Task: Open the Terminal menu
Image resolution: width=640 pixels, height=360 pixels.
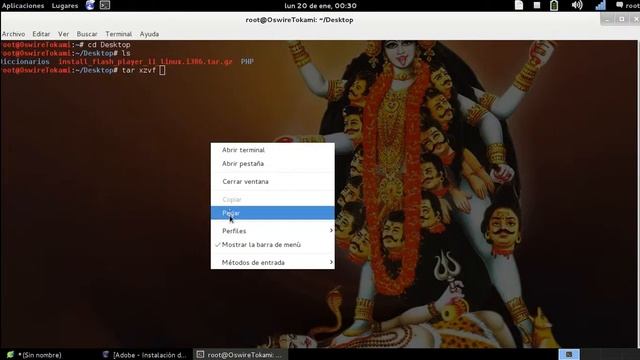Action: (x=118, y=34)
